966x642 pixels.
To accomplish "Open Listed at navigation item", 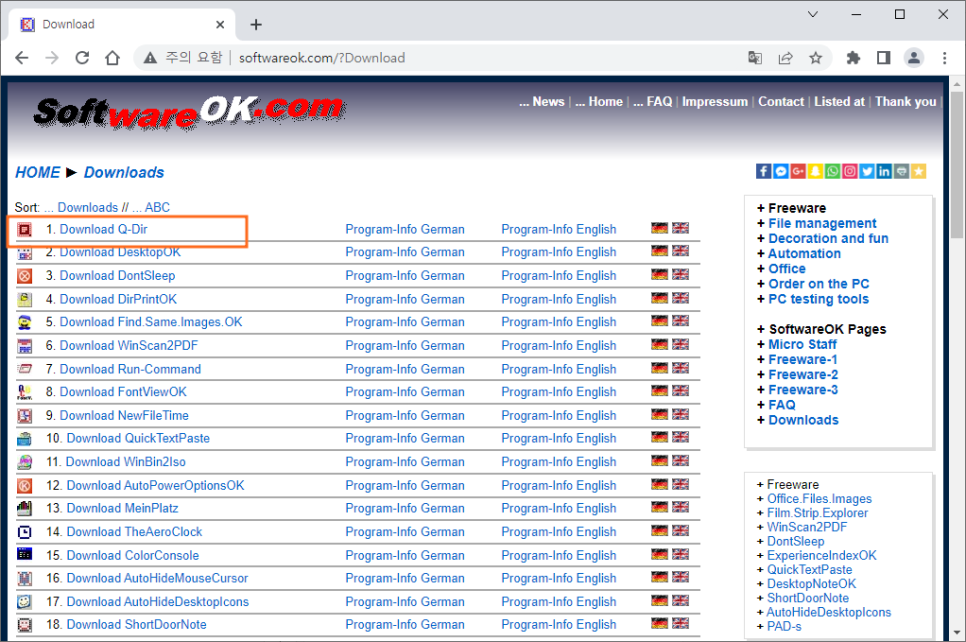I will (839, 102).
